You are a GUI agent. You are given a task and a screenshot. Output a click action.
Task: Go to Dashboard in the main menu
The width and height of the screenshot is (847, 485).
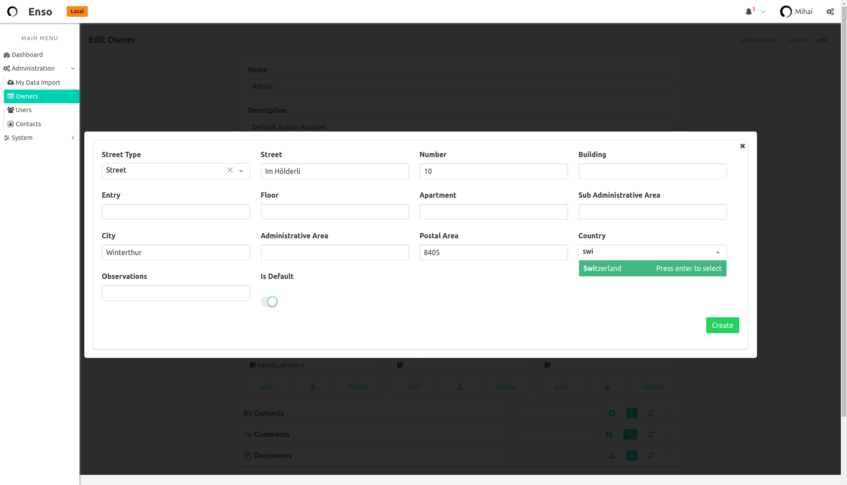pos(23,55)
